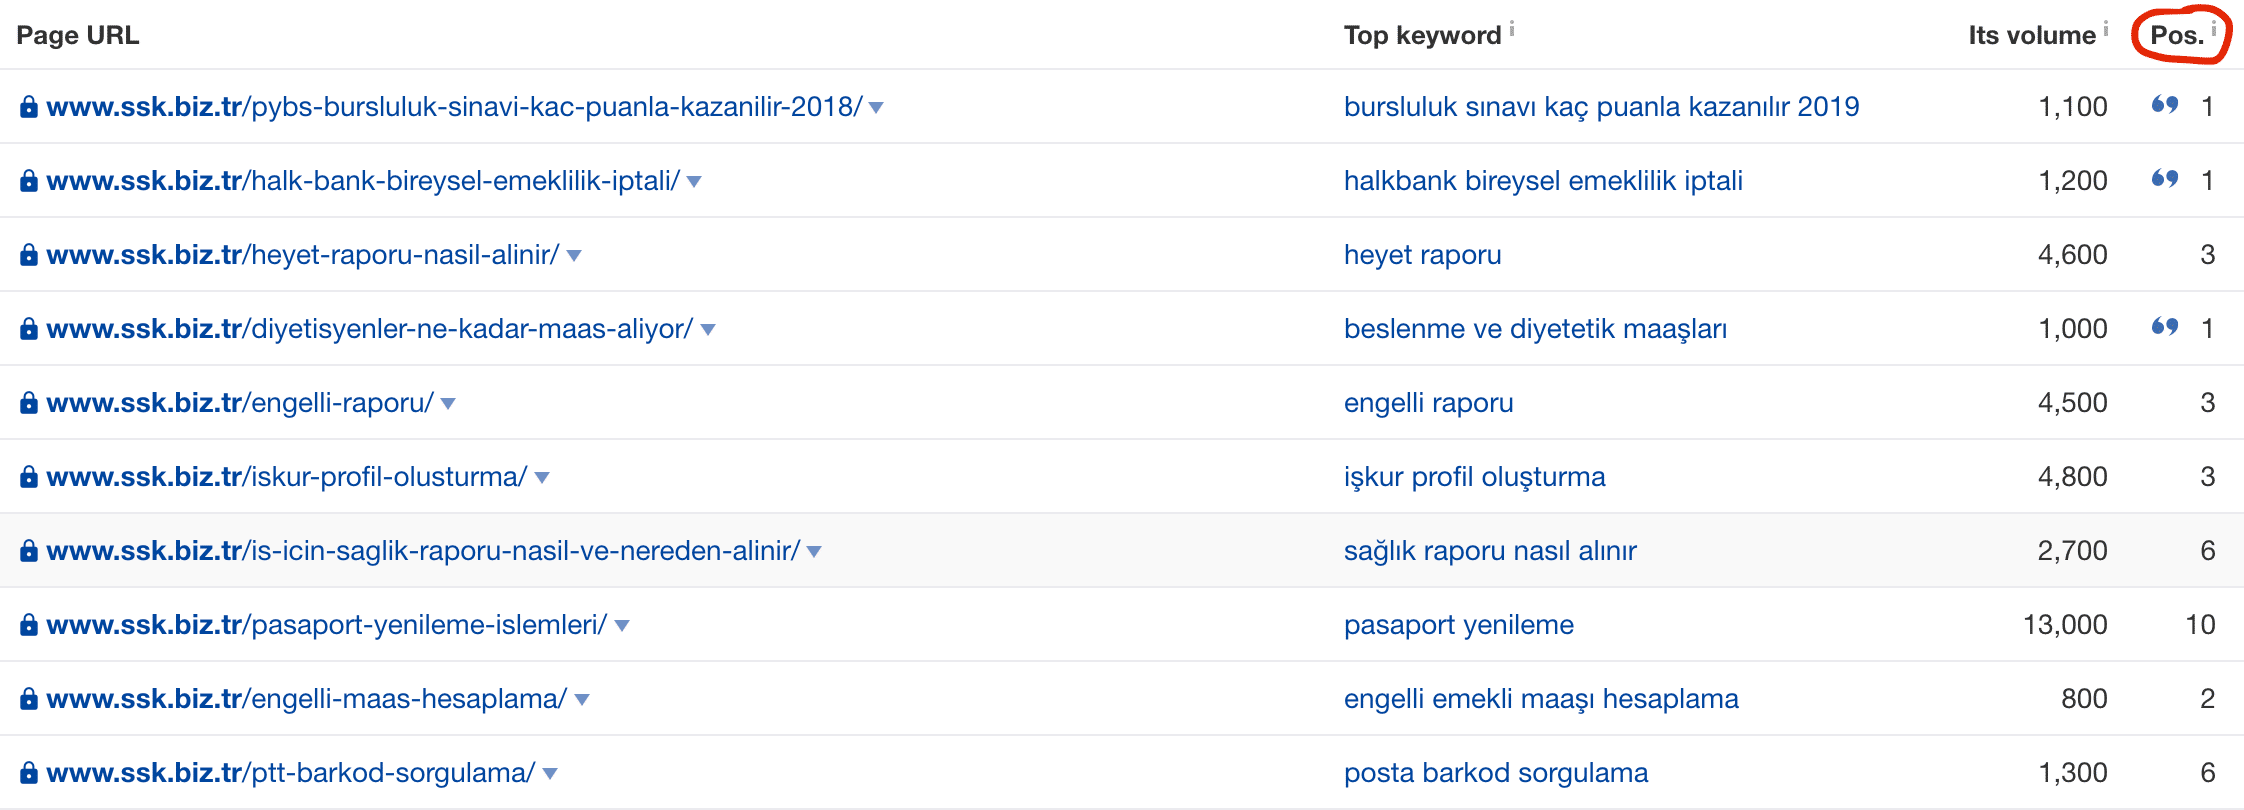Click keyword 'sağlık raporu nasıl alınır'
Screen dimensions: 2244x810
(x=1490, y=551)
